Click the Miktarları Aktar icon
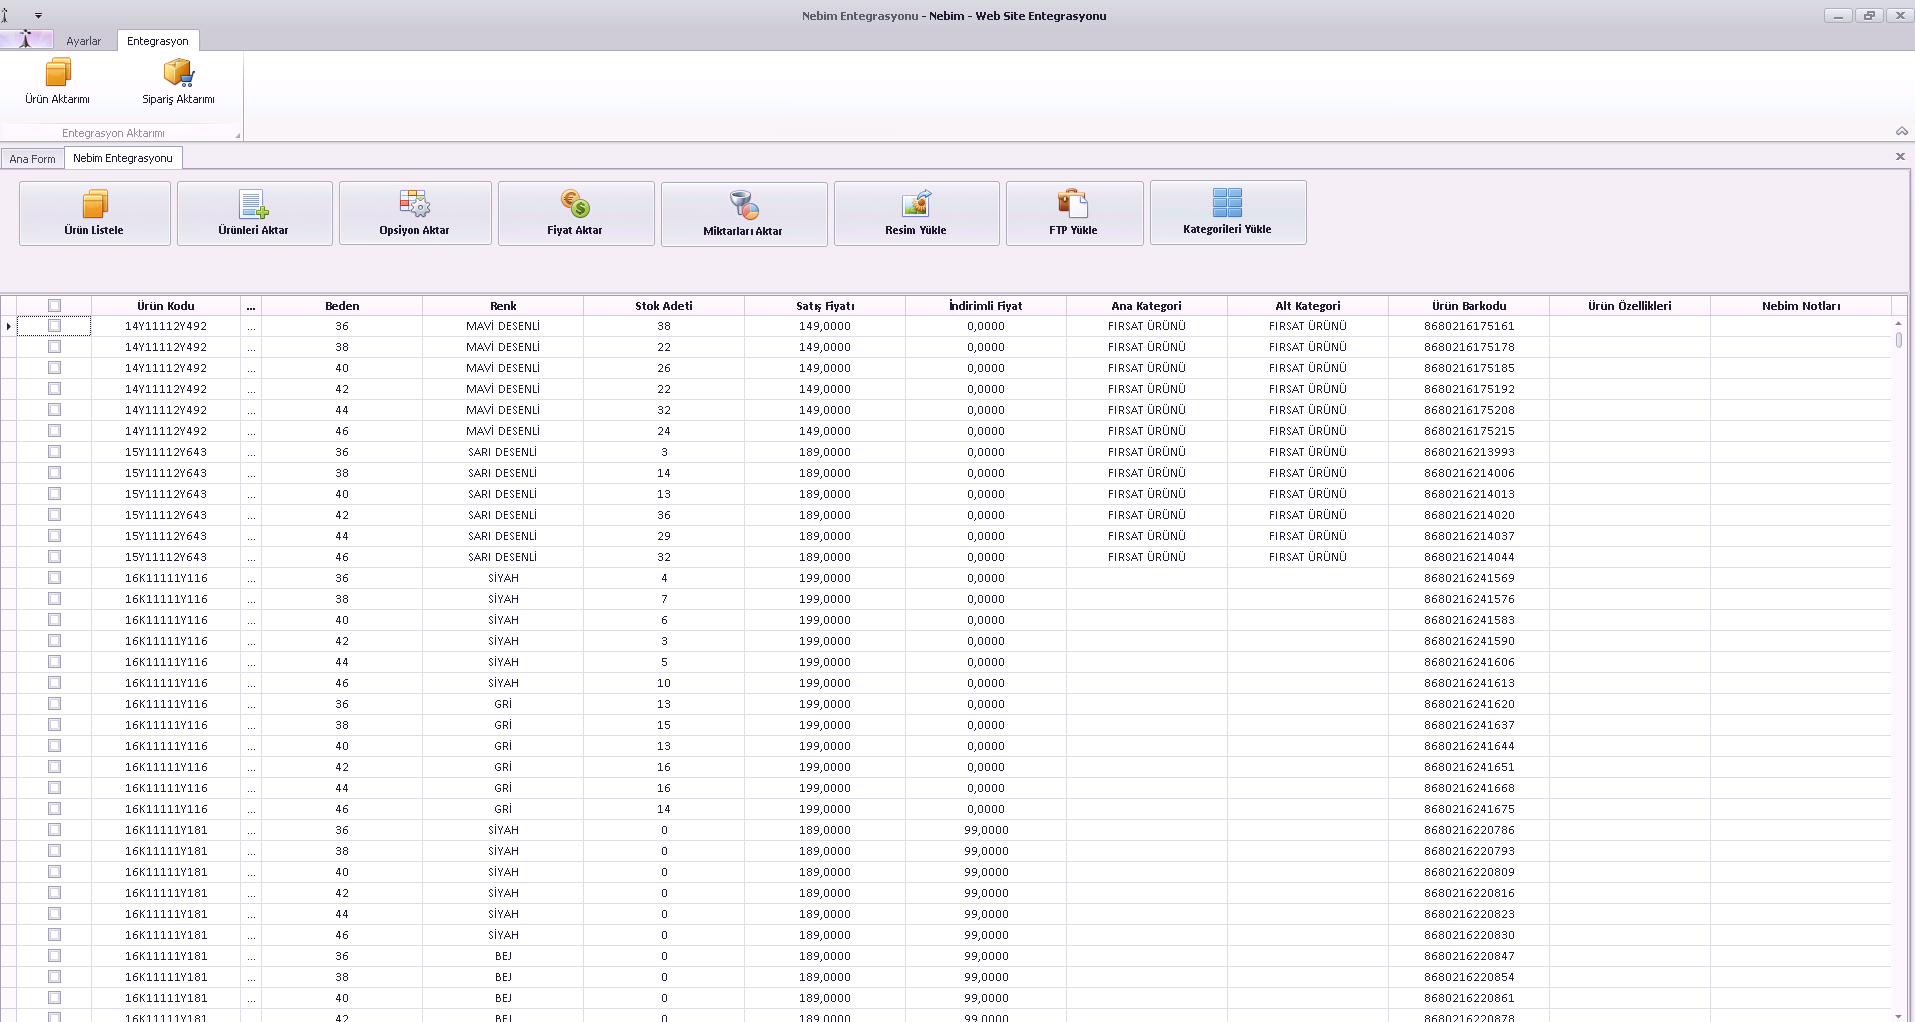This screenshot has width=1915, height=1022. 743,205
